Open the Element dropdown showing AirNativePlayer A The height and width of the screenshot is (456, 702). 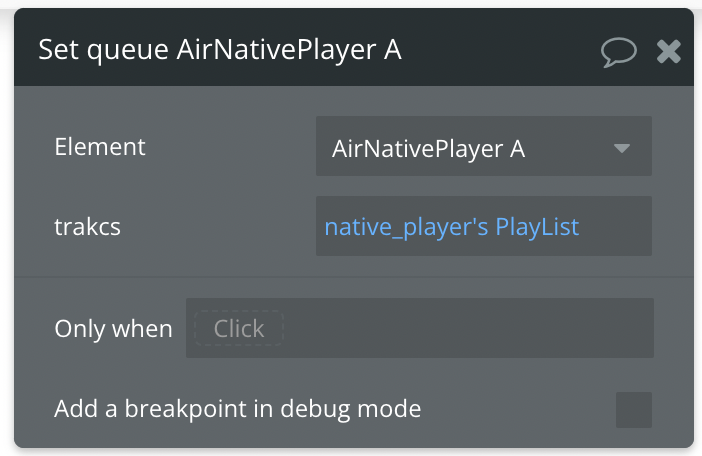click(484, 146)
